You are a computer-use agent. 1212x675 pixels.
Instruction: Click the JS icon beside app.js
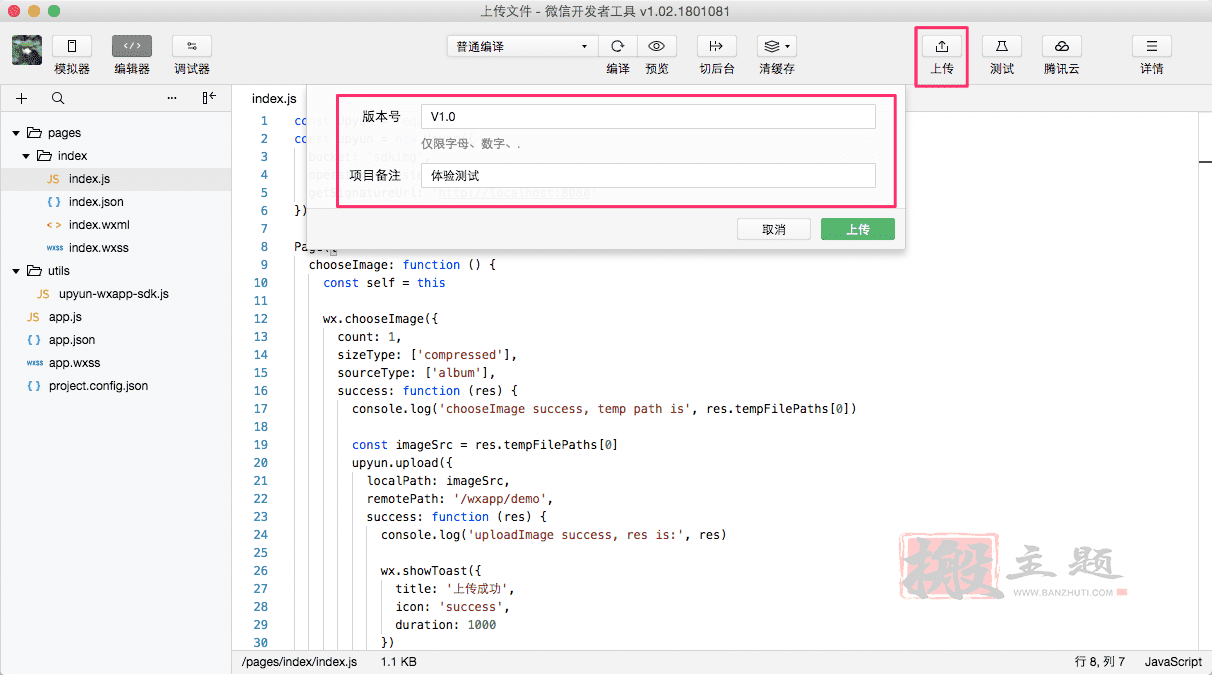(34, 317)
